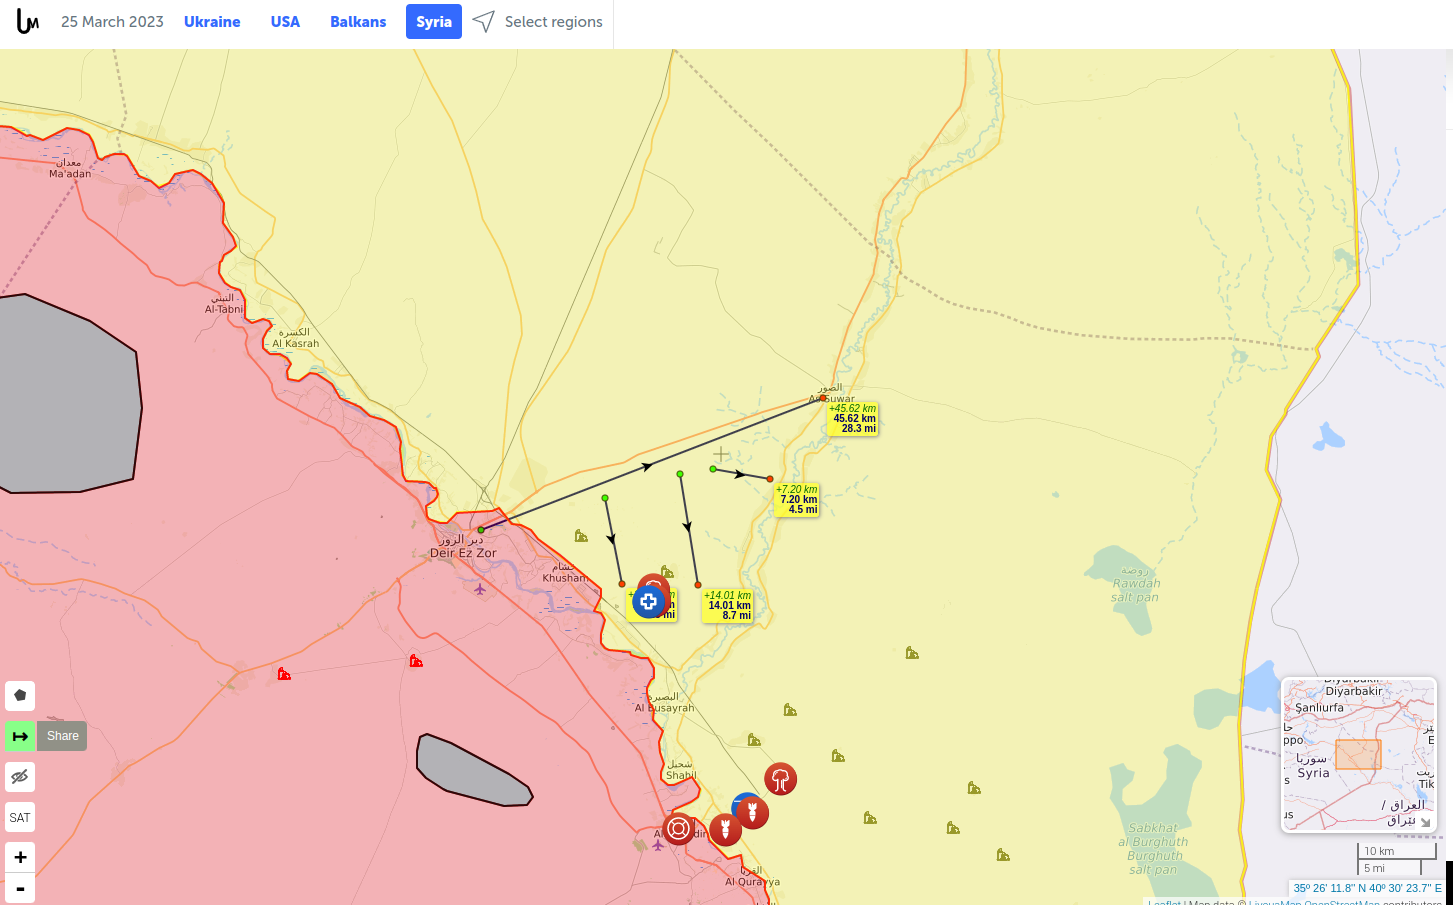
Task: Select the polygon drawing tool
Action: (x=19, y=695)
